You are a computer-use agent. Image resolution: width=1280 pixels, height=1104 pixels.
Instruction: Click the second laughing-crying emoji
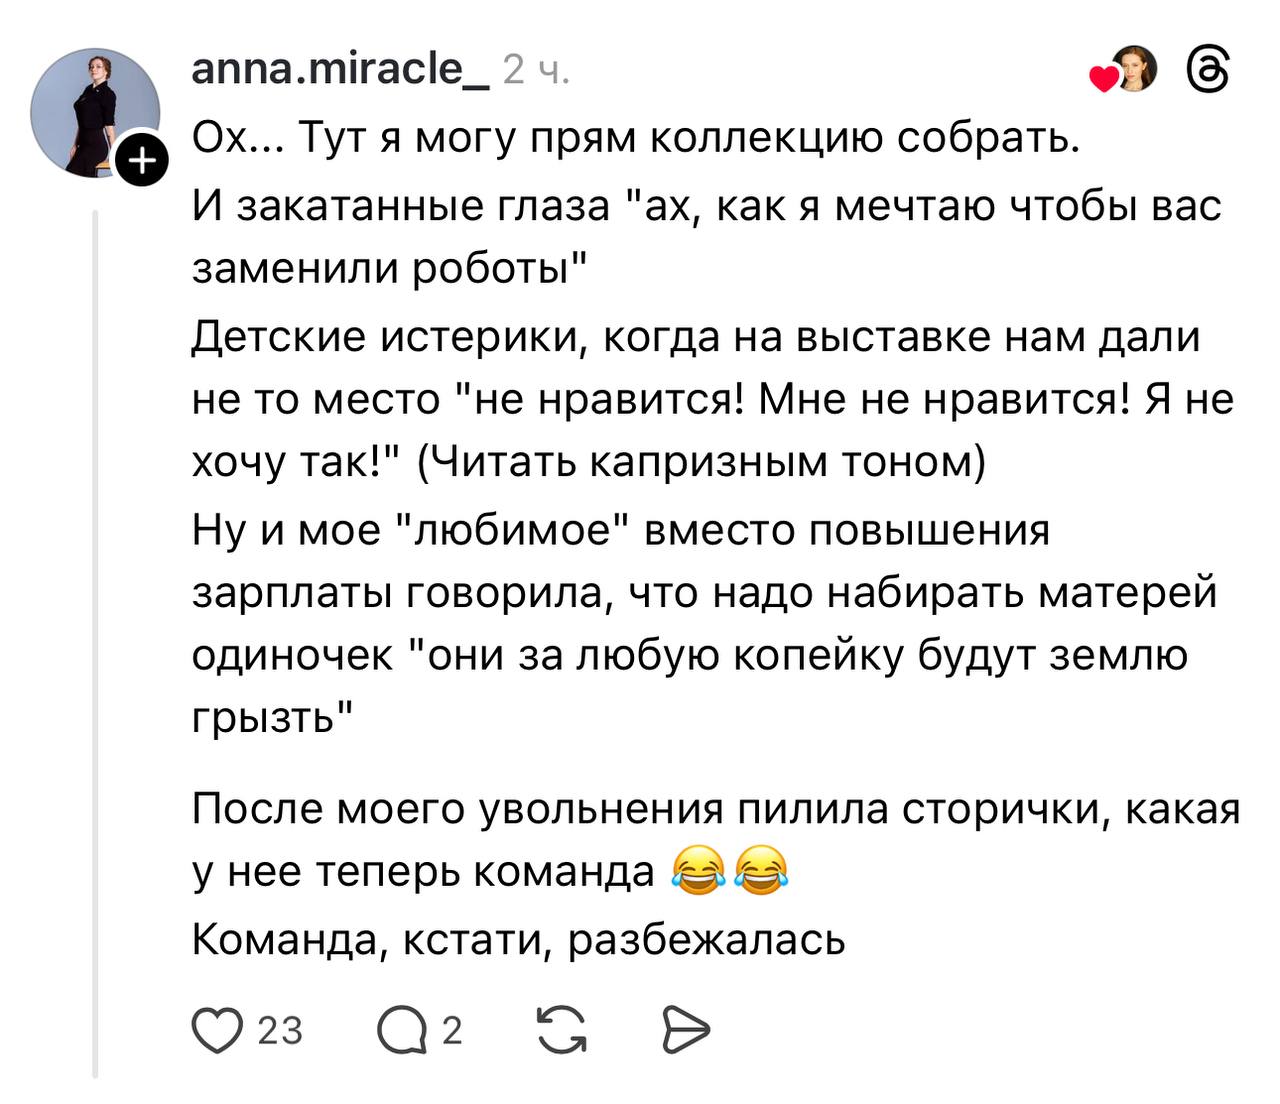pyautogui.click(x=761, y=870)
